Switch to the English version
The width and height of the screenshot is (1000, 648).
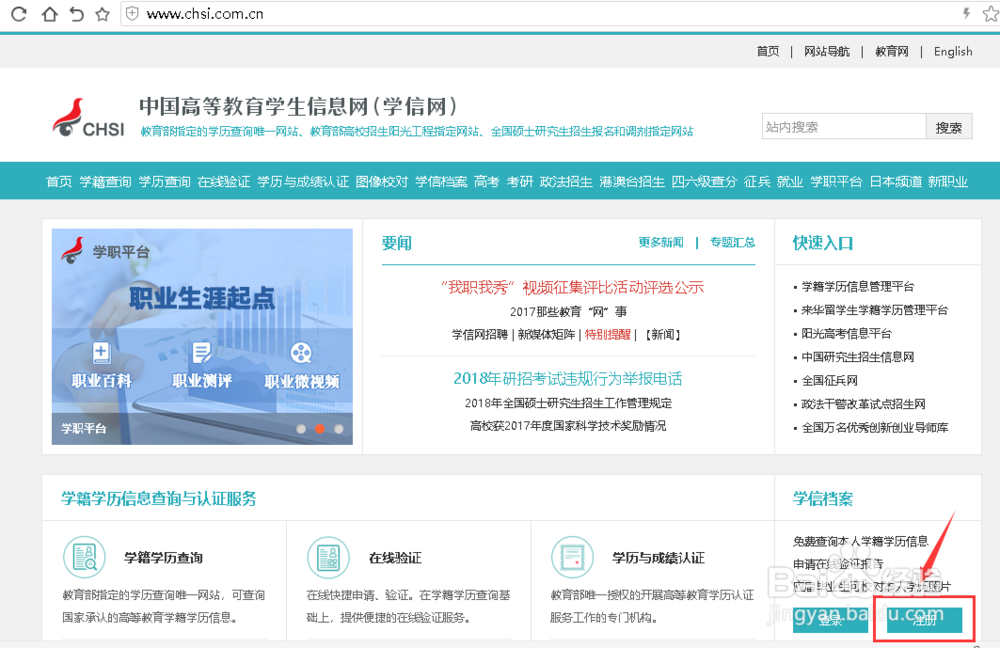pos(953,52)
